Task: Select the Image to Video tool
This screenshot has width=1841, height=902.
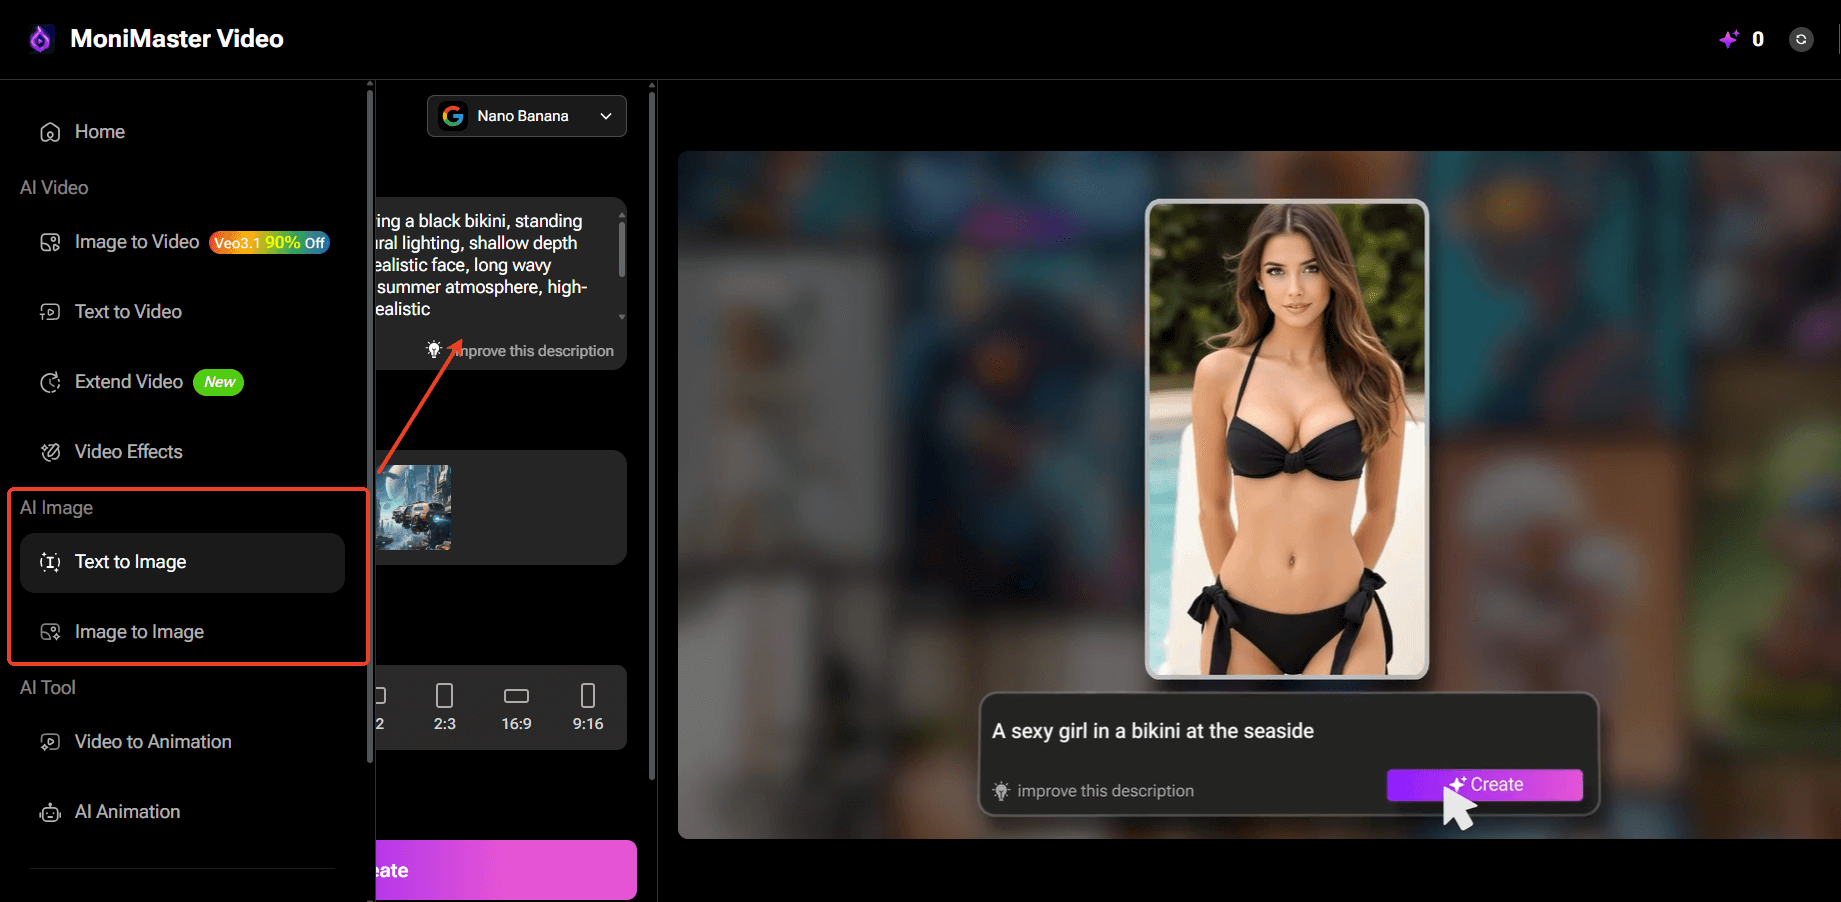Action: 135,241
